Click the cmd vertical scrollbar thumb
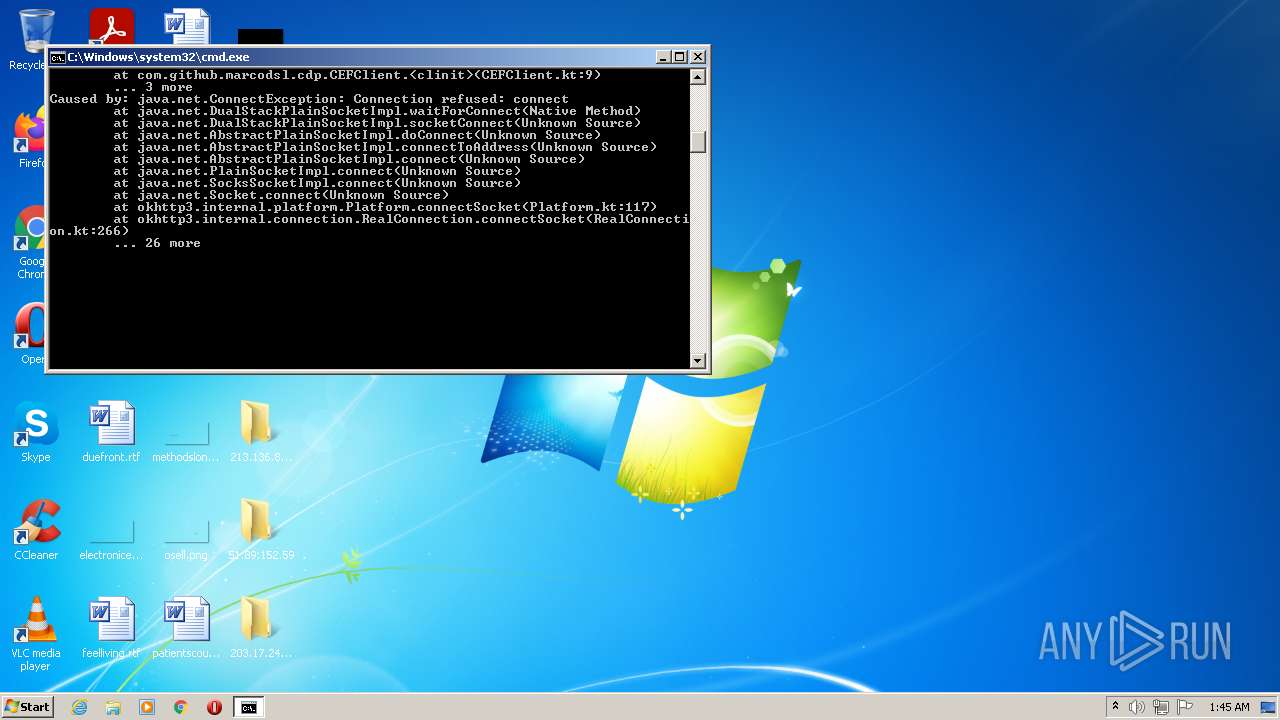1280x720 pixels. (698, 142)
